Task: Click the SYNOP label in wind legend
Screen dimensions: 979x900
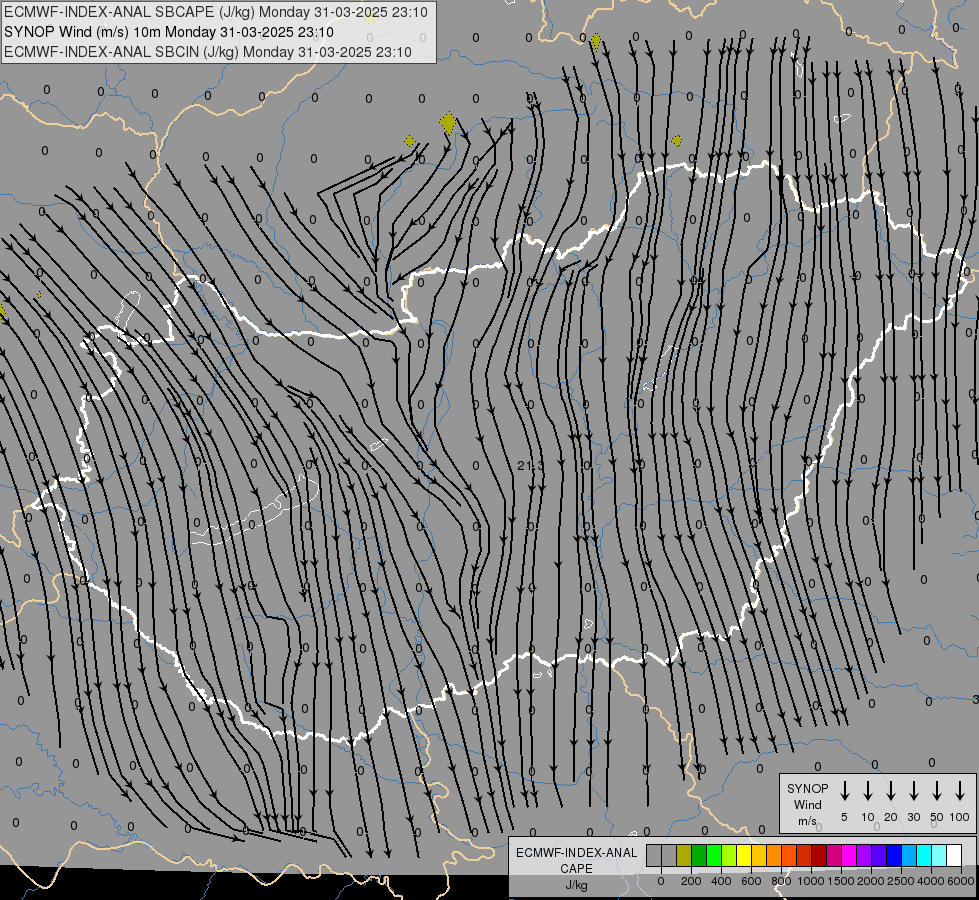Action: pos(807,789)
